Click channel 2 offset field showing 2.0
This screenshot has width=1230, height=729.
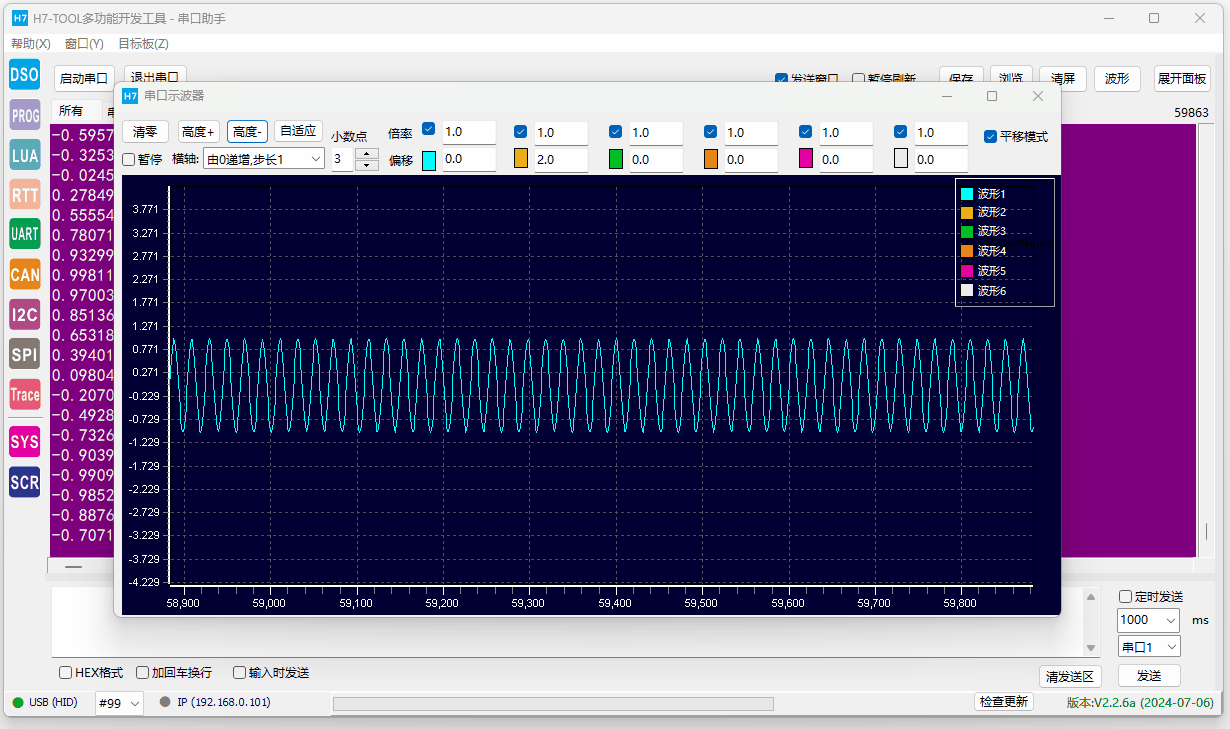560,160
